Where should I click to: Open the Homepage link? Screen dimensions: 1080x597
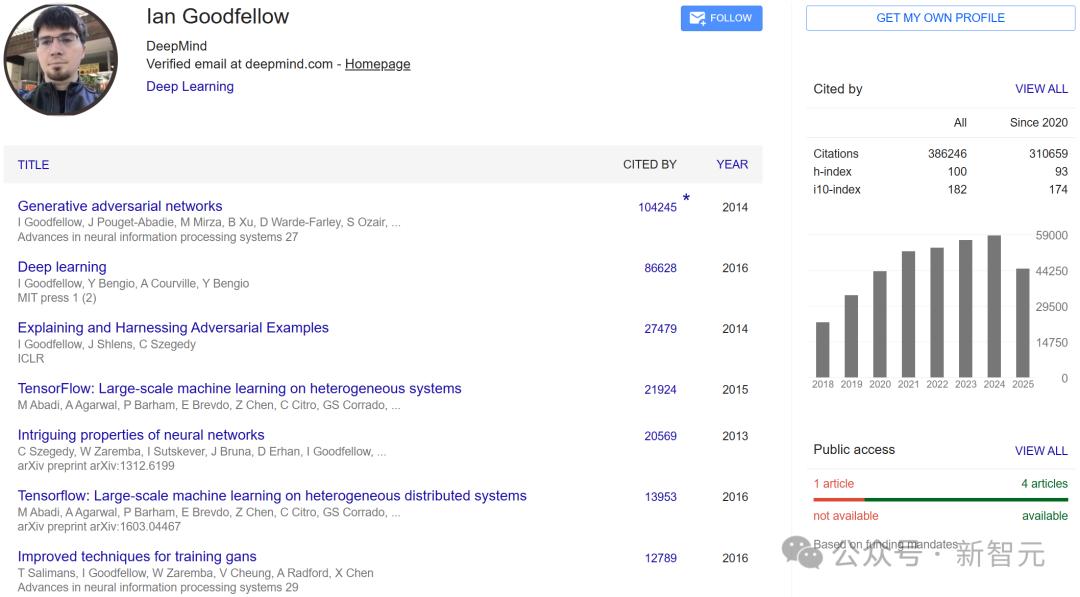[x=377, y=64]
